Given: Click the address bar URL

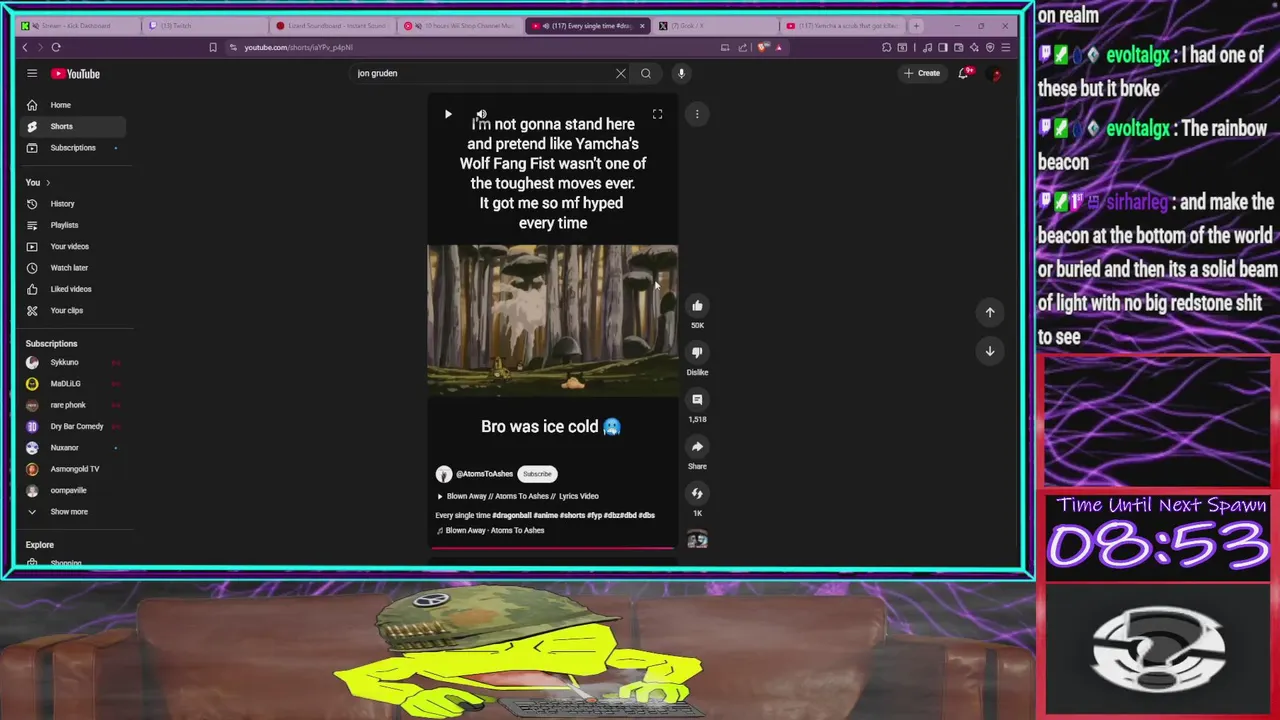Looking at the screenshot, I should pos(298,47).
